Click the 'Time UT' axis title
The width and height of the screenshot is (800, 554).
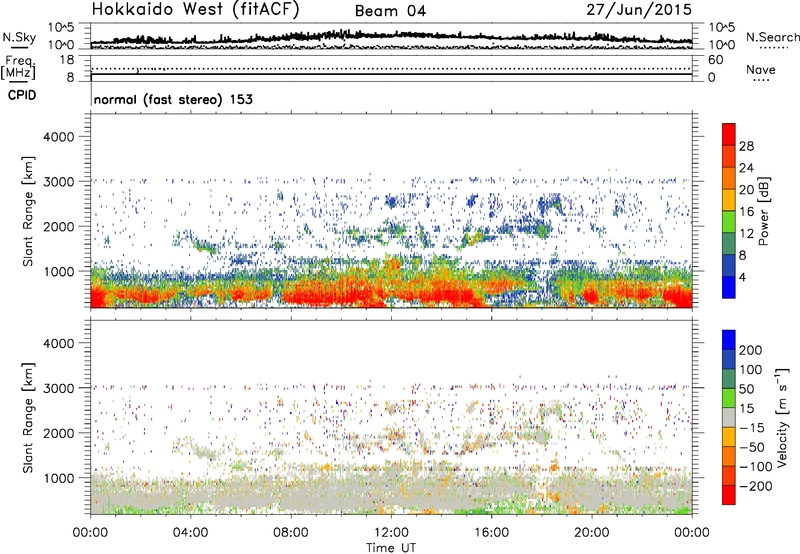[x=391, y=548]
